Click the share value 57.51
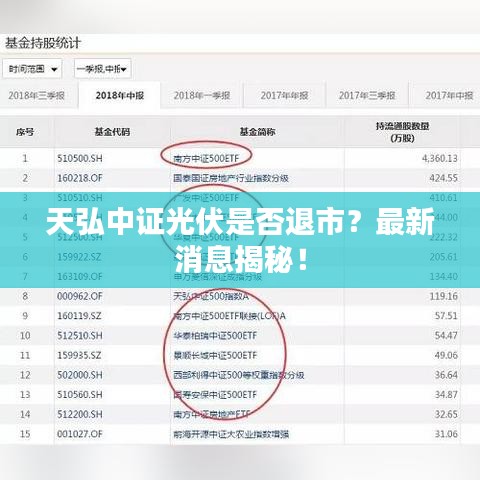Viewport: 480px width, 480px height. coord(446,316)
